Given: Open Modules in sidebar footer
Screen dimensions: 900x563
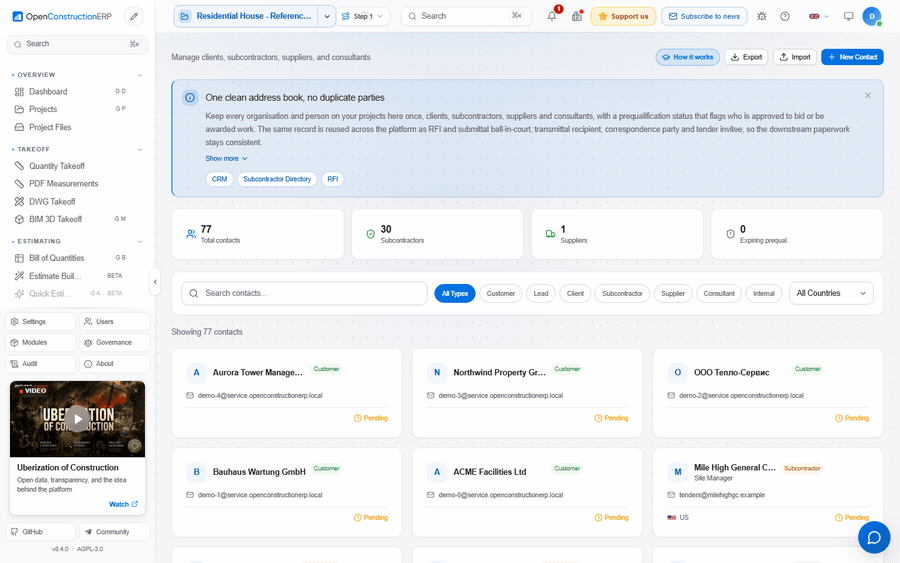Looking at the screenshot, I should [x=41, y=343].
